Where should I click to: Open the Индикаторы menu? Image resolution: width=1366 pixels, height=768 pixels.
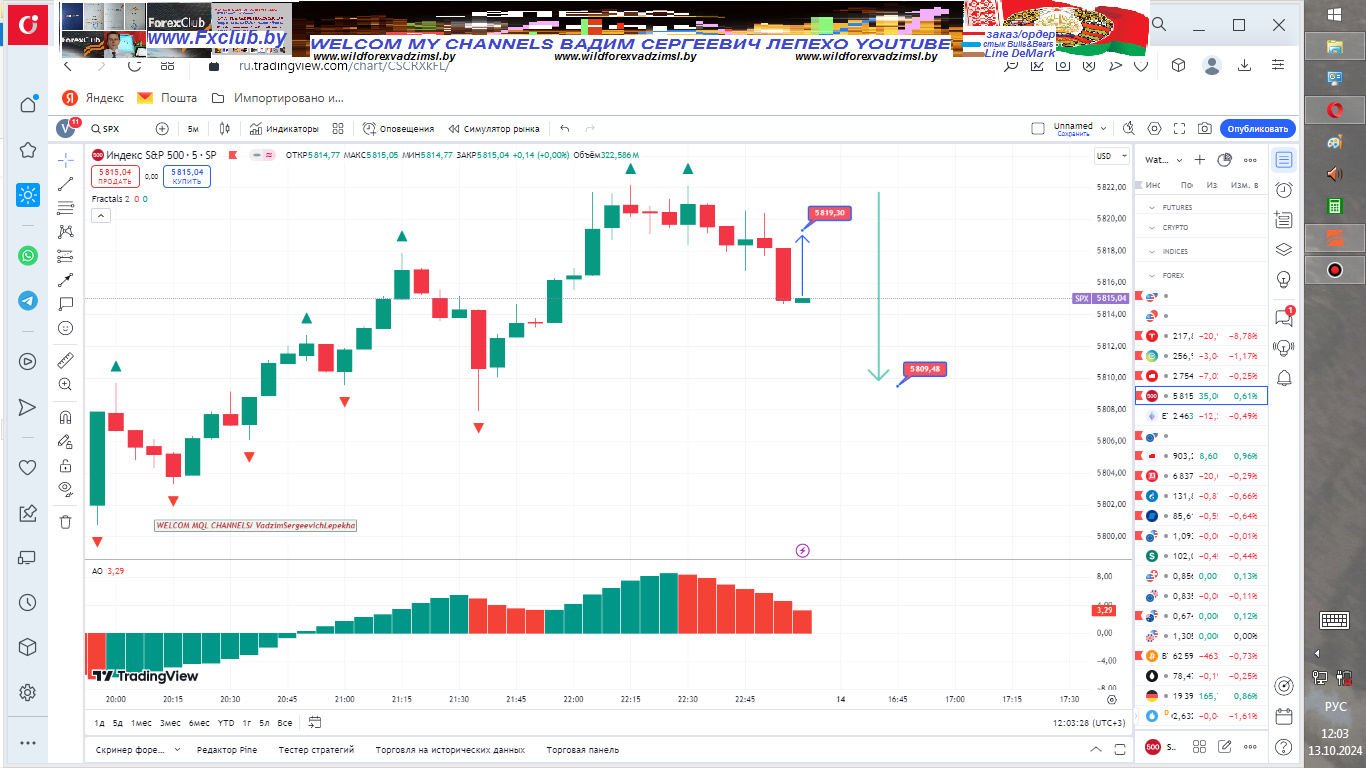click(284, 129)
